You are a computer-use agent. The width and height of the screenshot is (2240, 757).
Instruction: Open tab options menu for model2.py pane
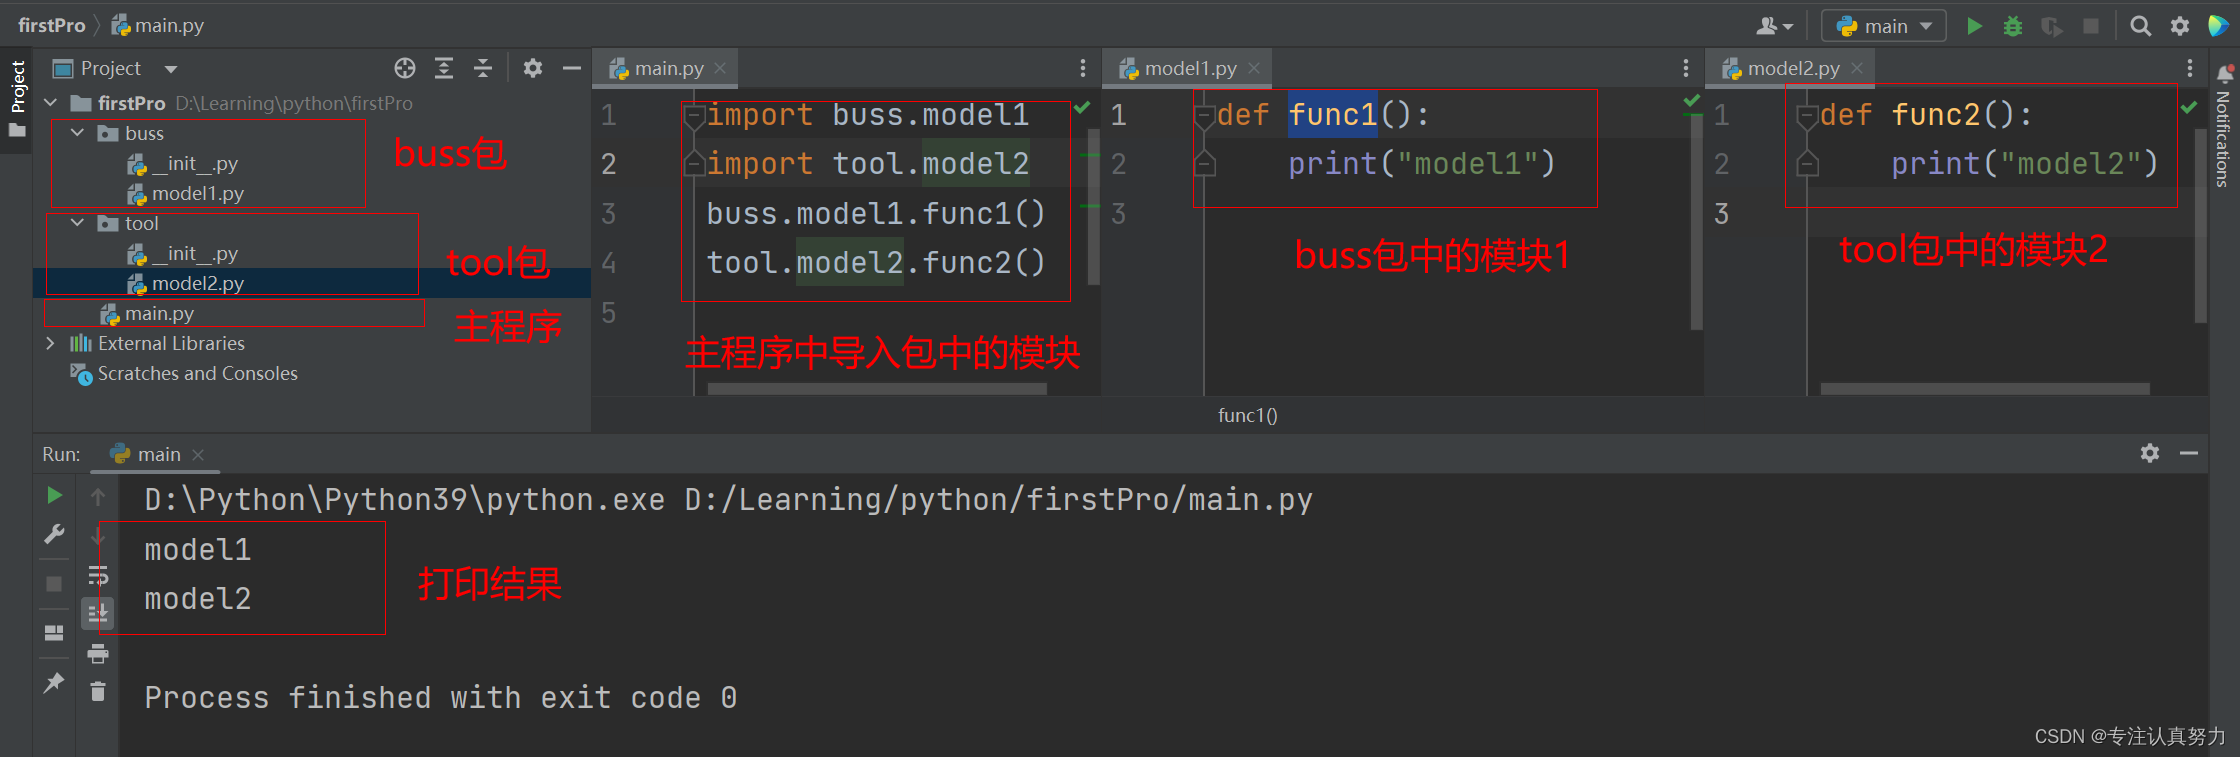(x=2190, y=68)
